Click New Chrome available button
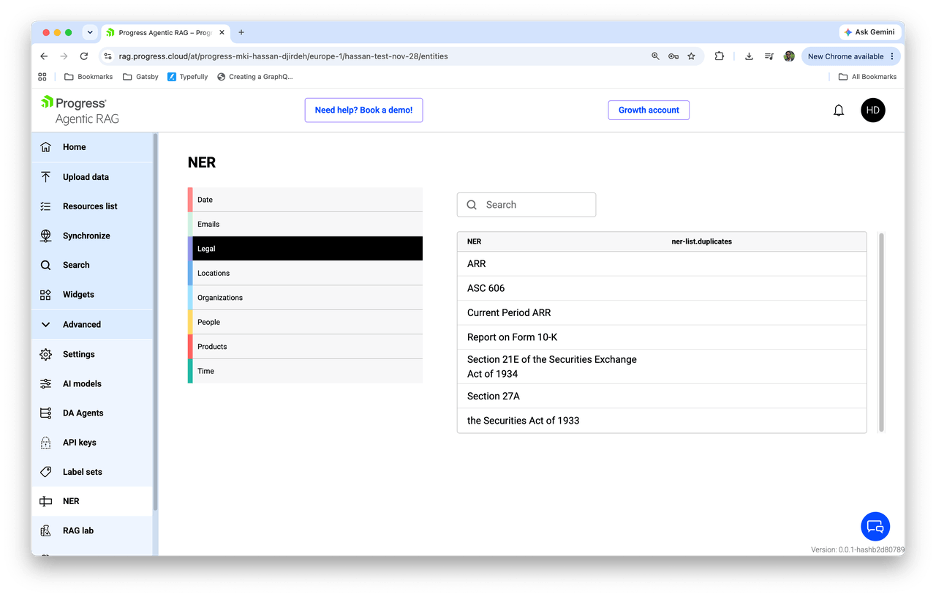 pyautogui.click(x=851, y=56)
